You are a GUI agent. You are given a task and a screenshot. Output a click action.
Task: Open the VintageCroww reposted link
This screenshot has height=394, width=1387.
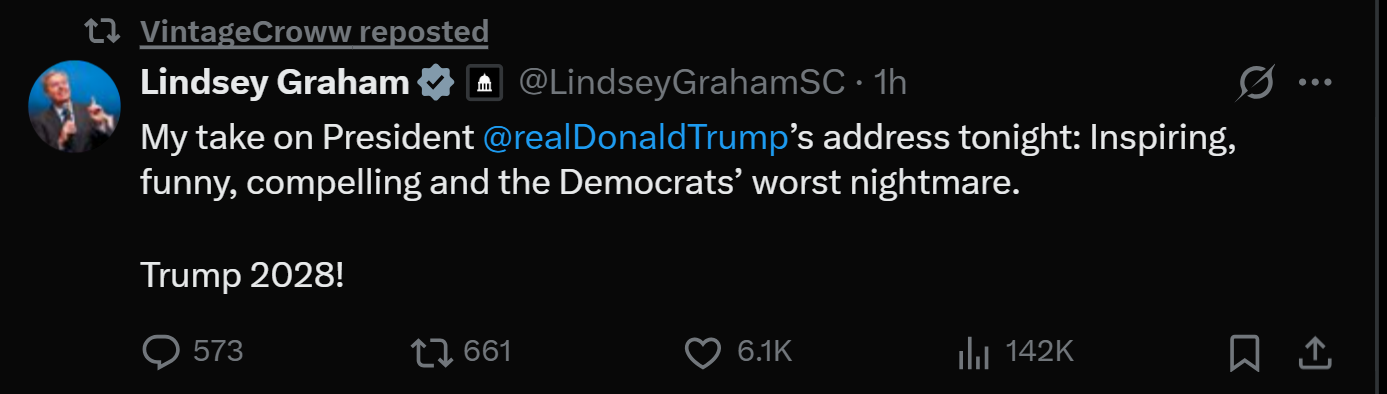tap(314, 33)
